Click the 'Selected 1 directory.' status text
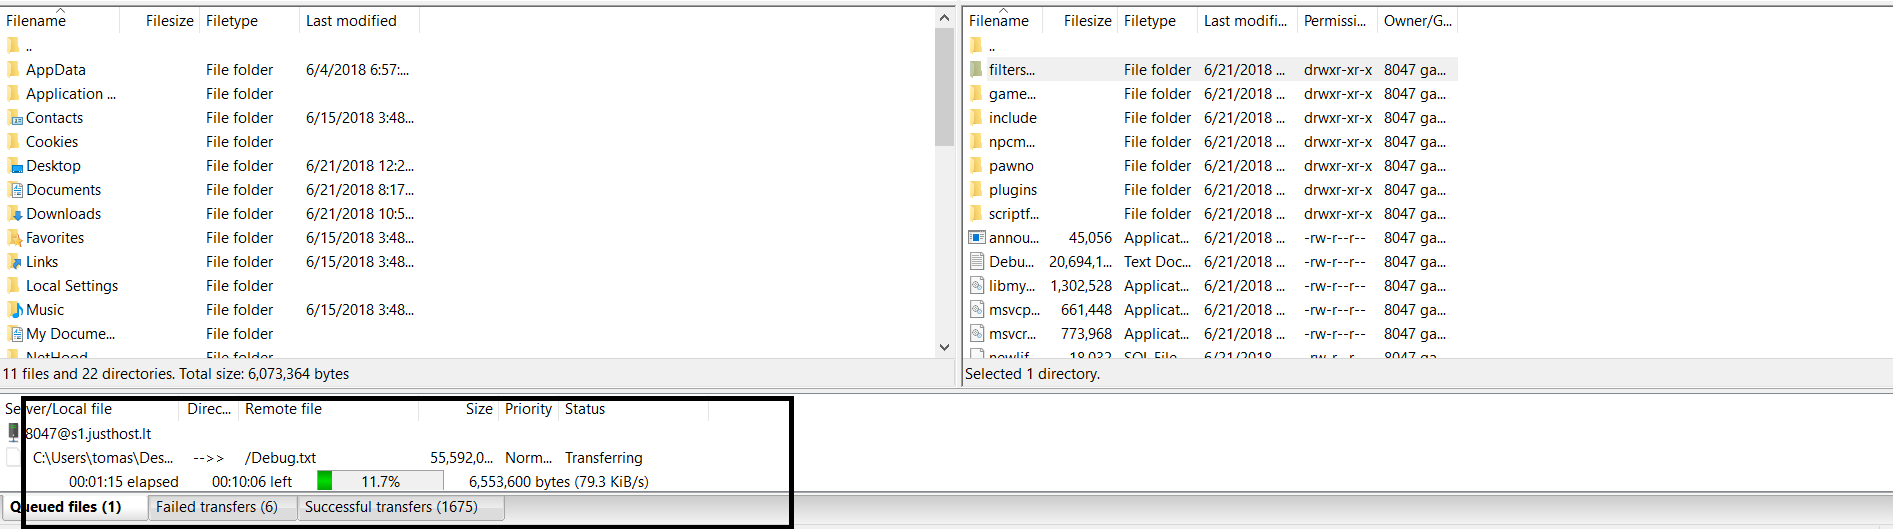1893x529 pixels. (1032, 374)
